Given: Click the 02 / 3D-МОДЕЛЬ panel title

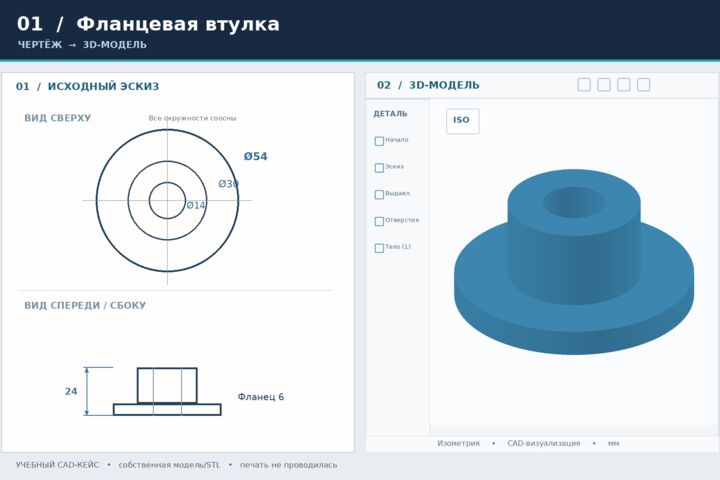Looking at the screenshot, I should 428,85.
